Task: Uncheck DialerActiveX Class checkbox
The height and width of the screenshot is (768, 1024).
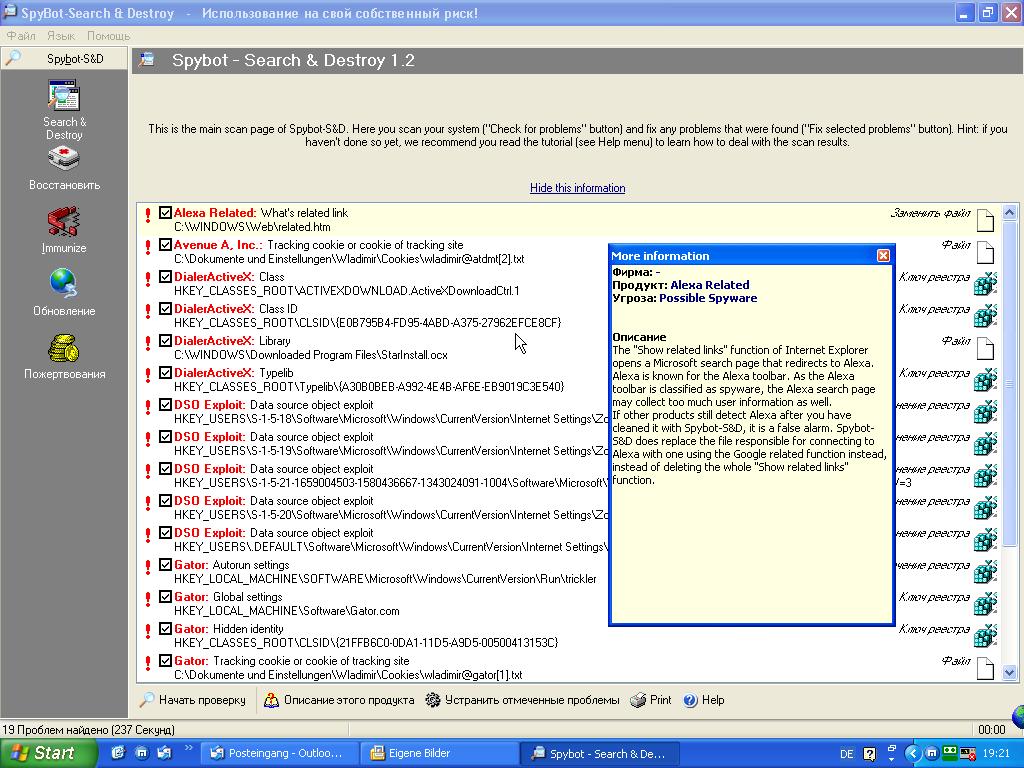Action: pyautogui.click(x=165, y=277)
